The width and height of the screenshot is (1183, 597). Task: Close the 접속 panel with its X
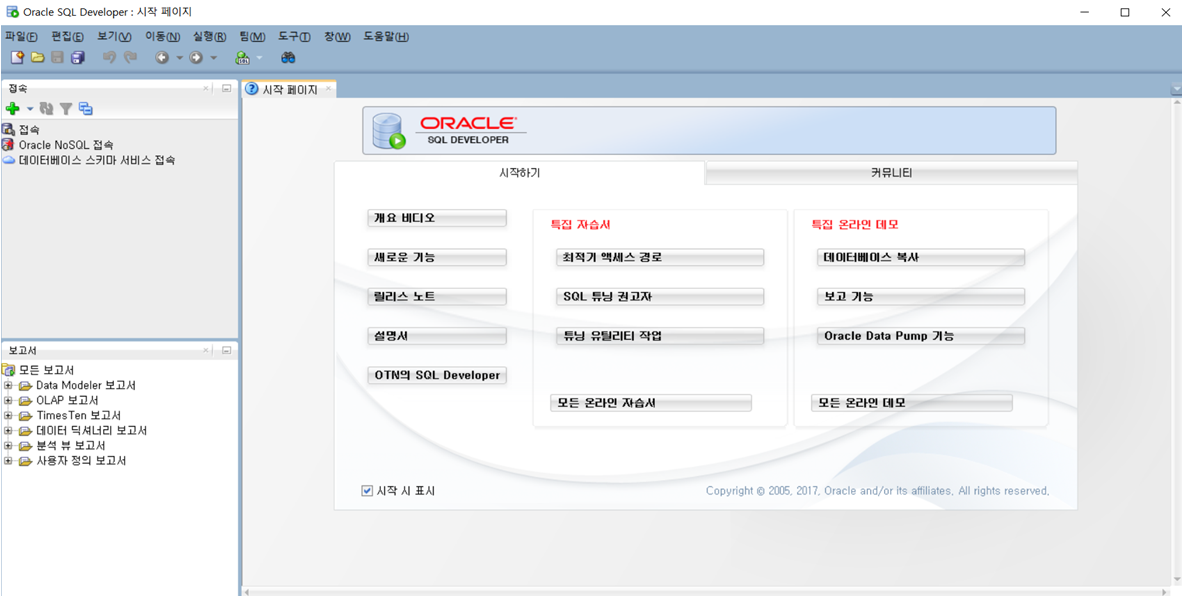pyautogui.click(x=206, y=88)
